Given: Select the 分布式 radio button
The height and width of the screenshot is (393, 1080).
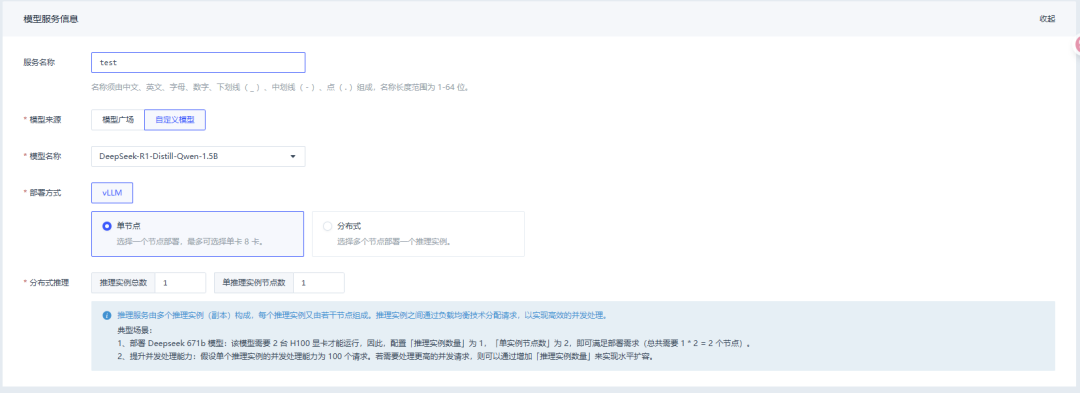Looking at the screenshot, I should (x=328, y=226).
